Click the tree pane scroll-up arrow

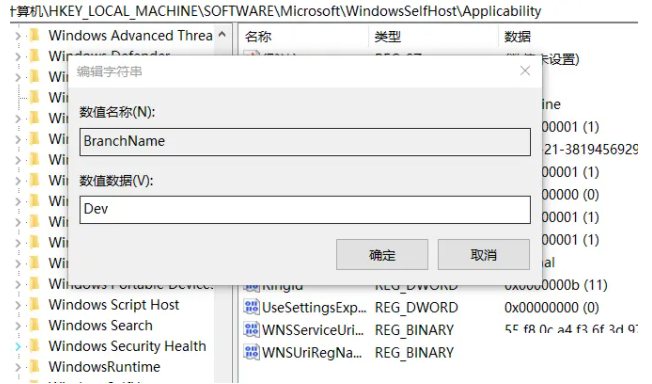pyautogui.click(x=222, y=35)
